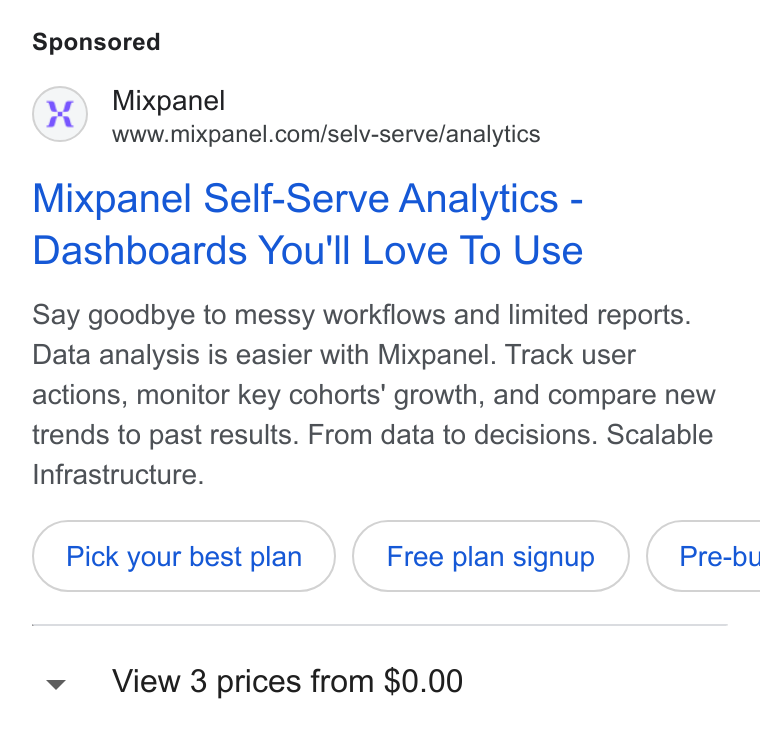Viewport: 760px width, 742px height.
Task: Select the Pick your best plan chip
Action: pos(184,556)
